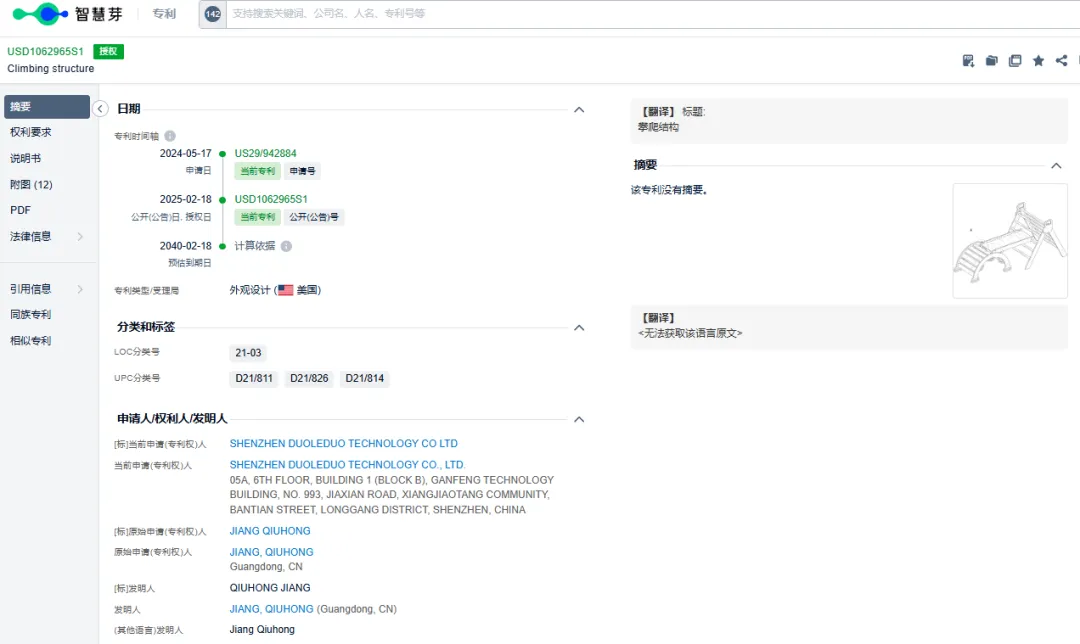Collapse the 分类和标签 section

pyautogui.click(x=579, y=328)
